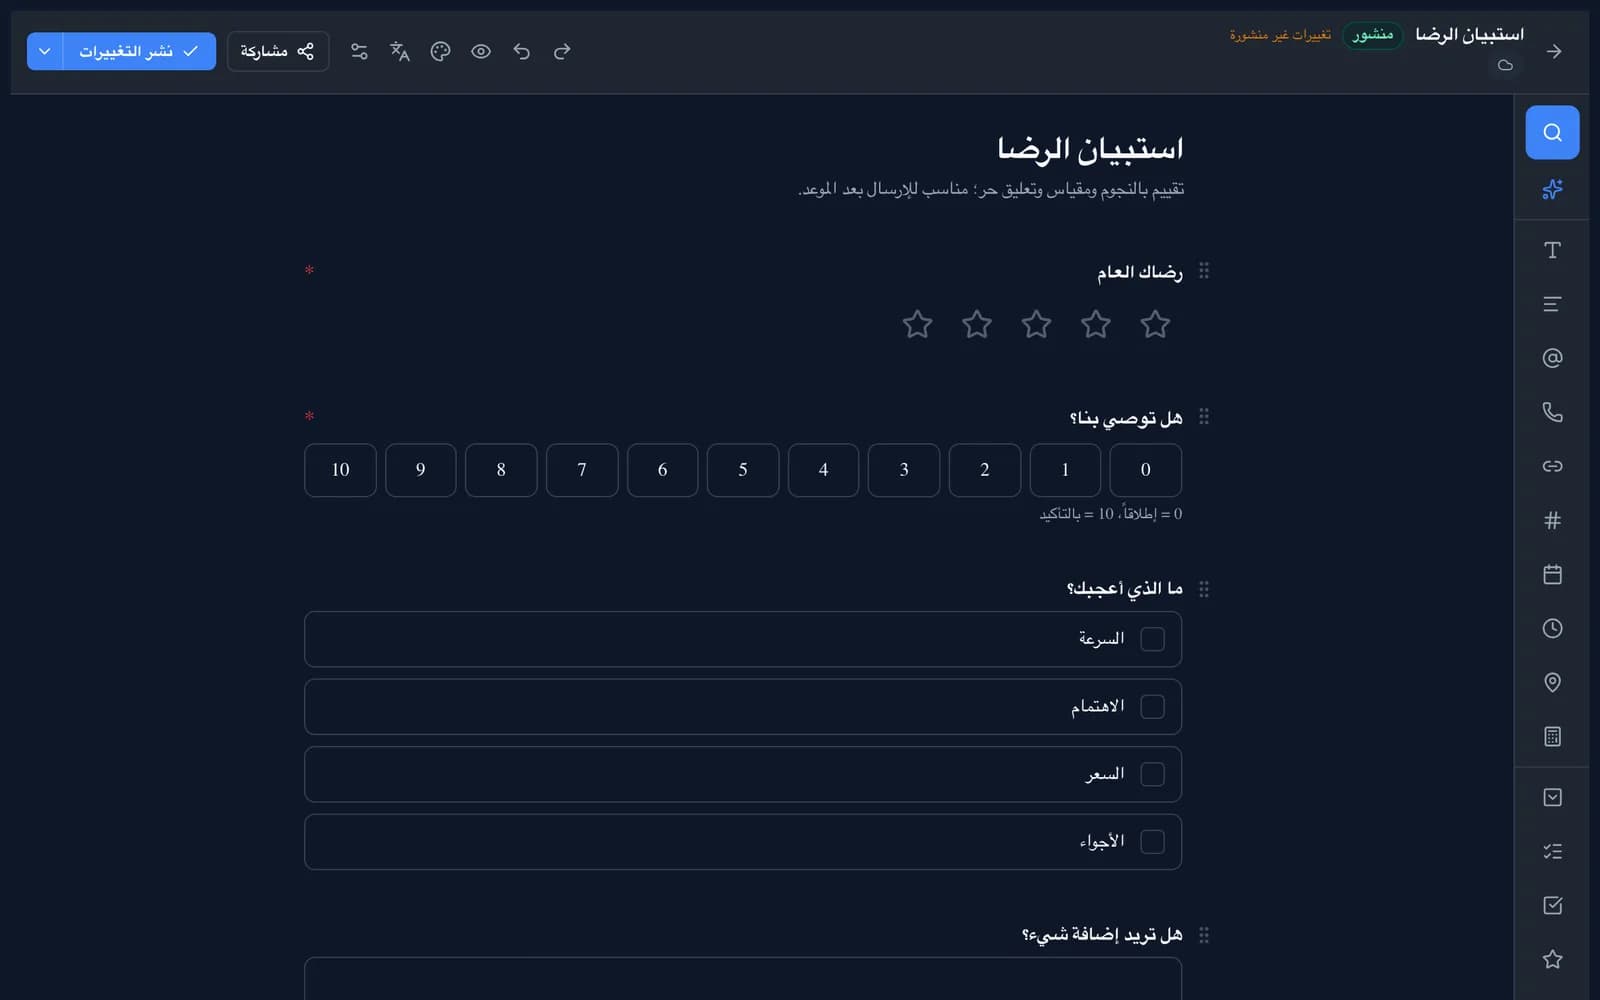
Task: Check the الاهتمام checkbox
Action: (1153, 707)
